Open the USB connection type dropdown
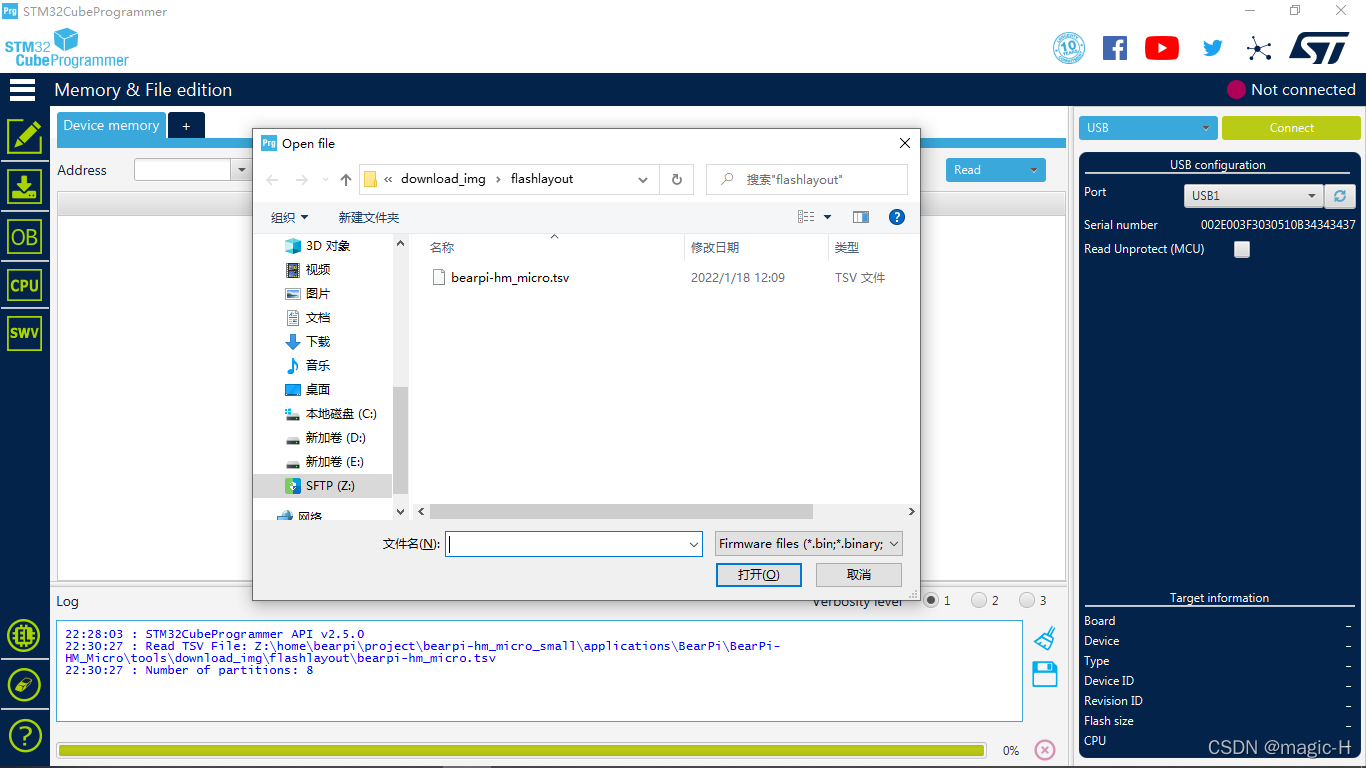The image size is (1366, 768). pyautogui.click(x=1147, y=128)
